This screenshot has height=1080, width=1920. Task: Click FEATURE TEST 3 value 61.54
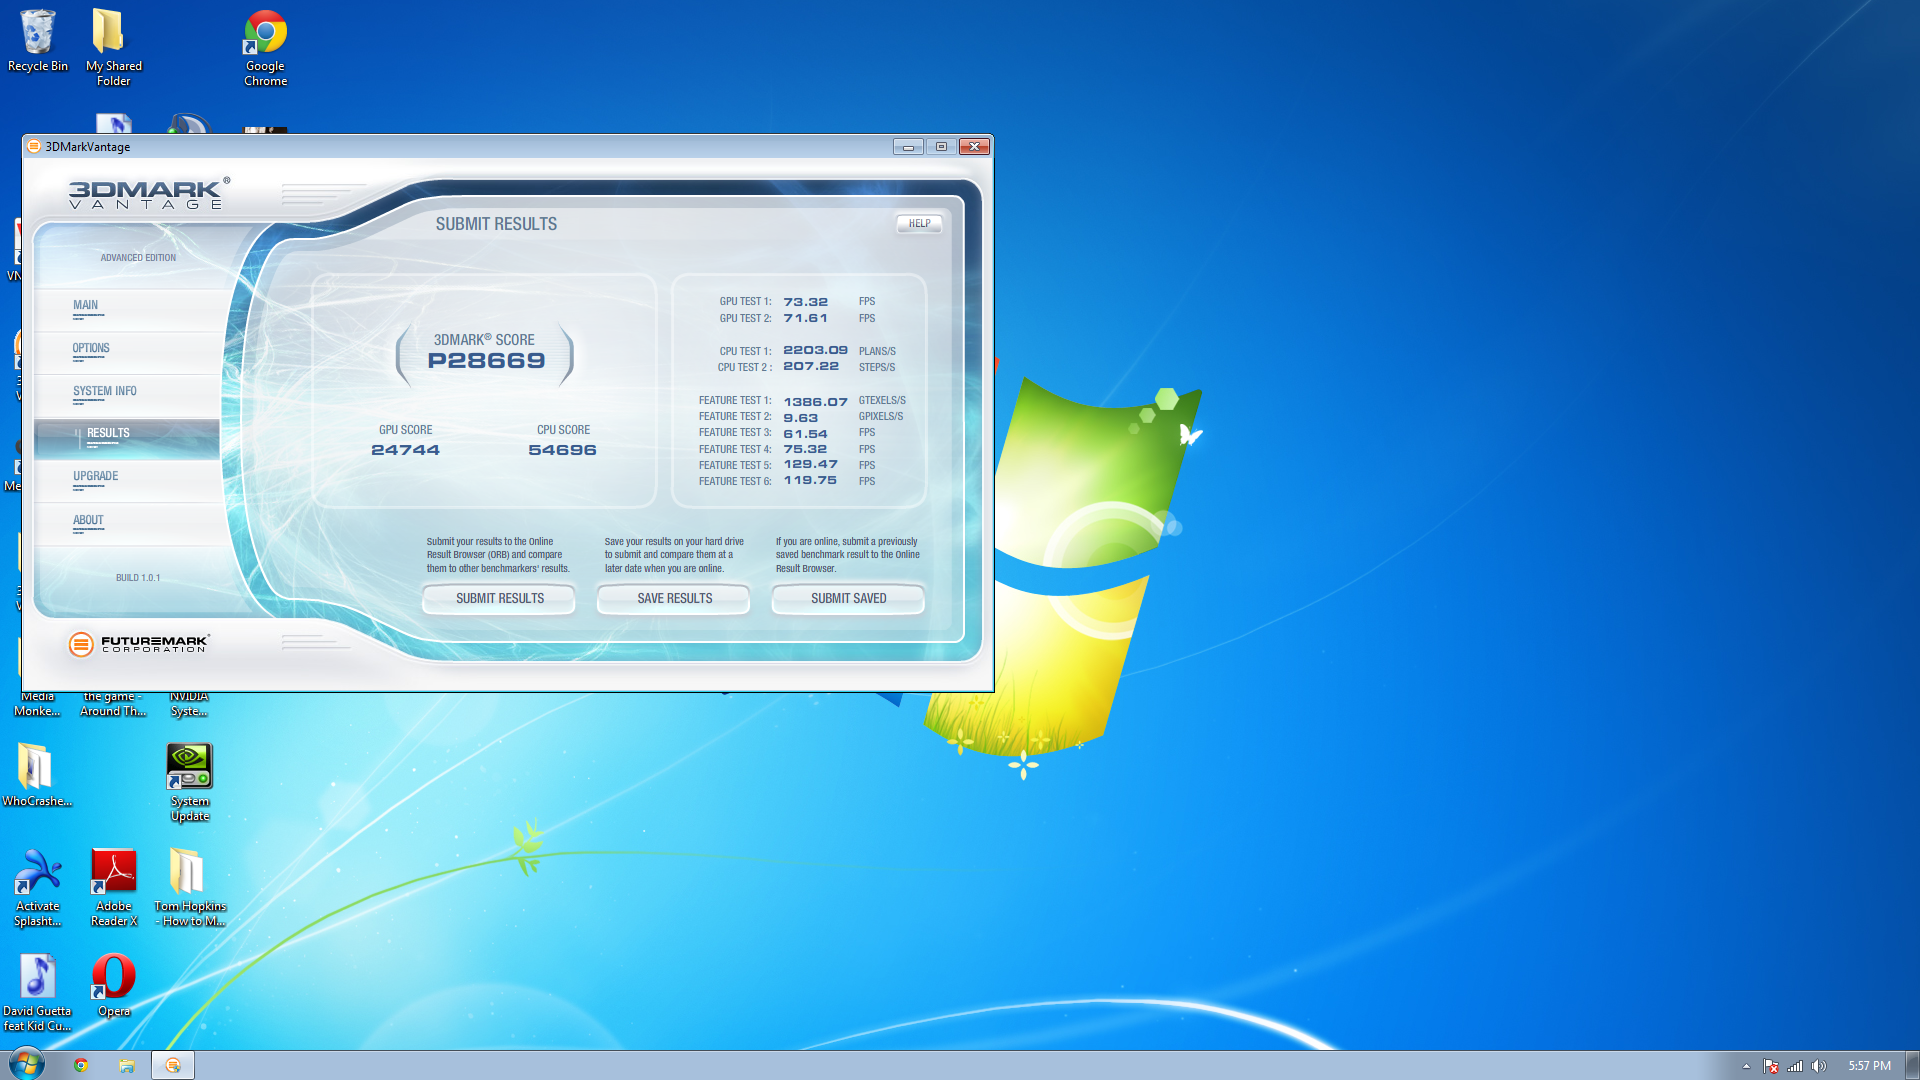pyautogui.click(x=805, y=434)
